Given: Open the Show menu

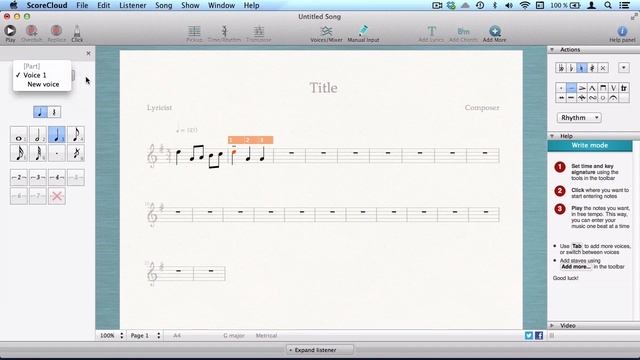Looking at the screenshot, I should (x=190, y=5).
